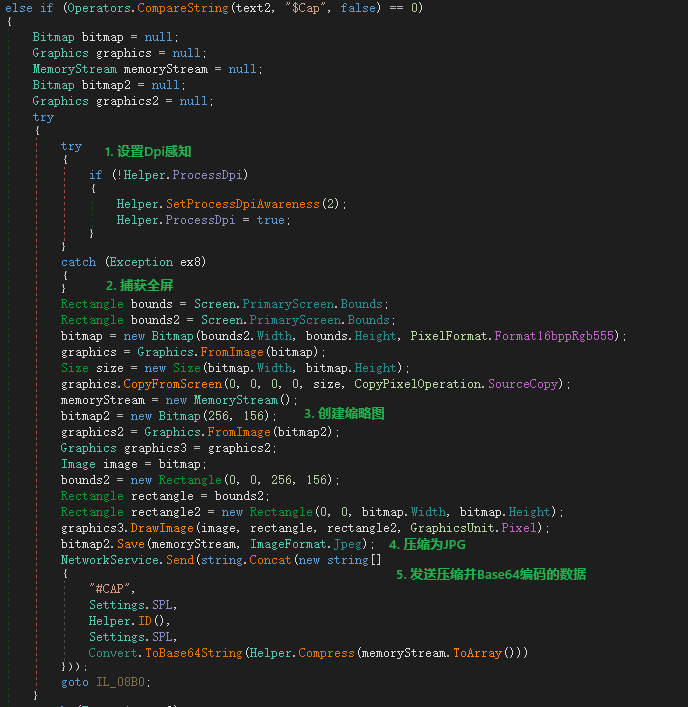Click the CompareString method in the else-if line
Viewport: 688px width, 707px height.
tap(183, 8)
